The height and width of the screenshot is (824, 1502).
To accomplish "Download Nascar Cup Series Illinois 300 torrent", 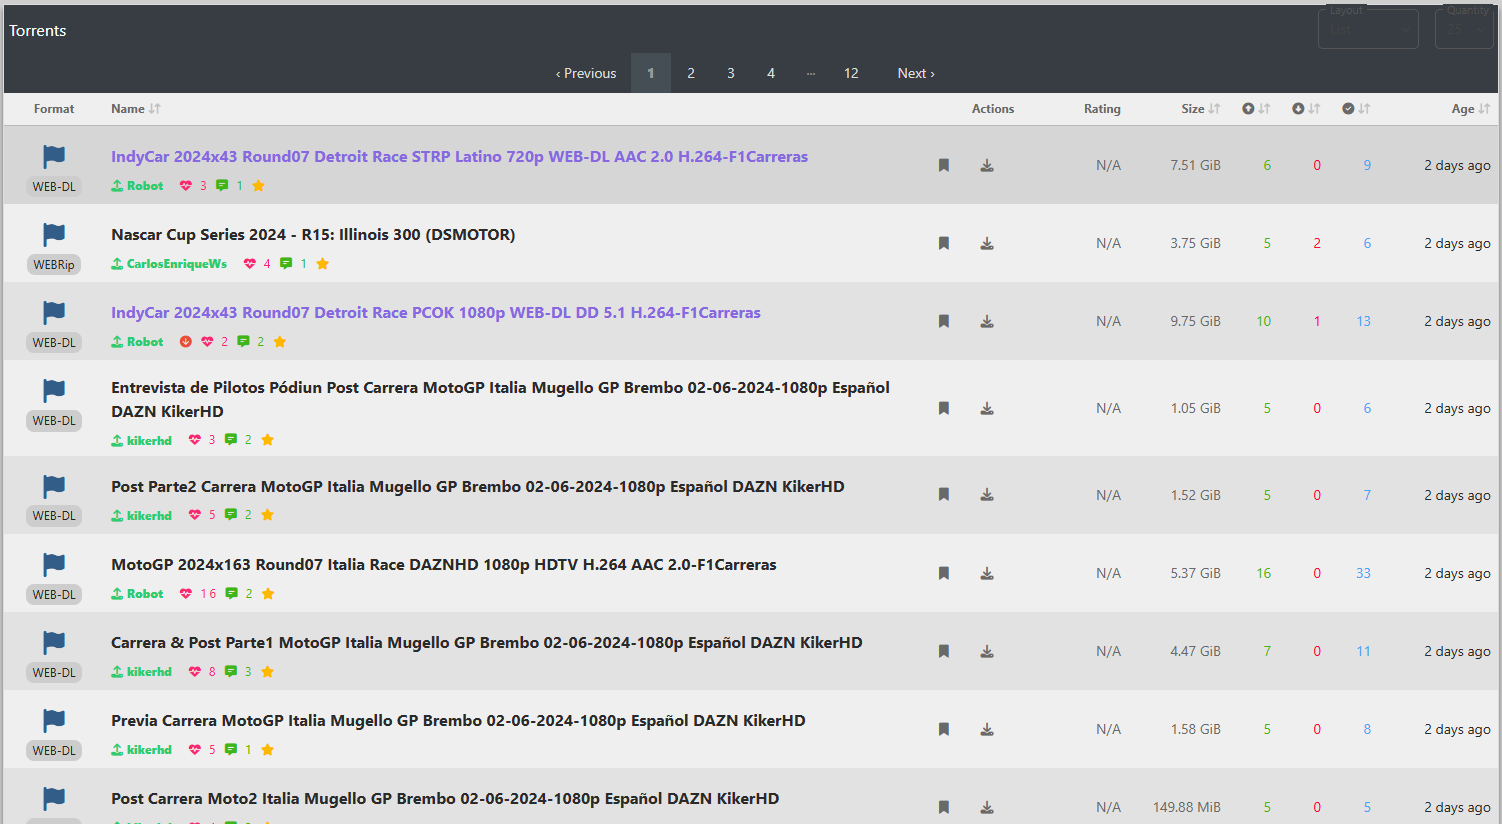I will coord(987,244).
